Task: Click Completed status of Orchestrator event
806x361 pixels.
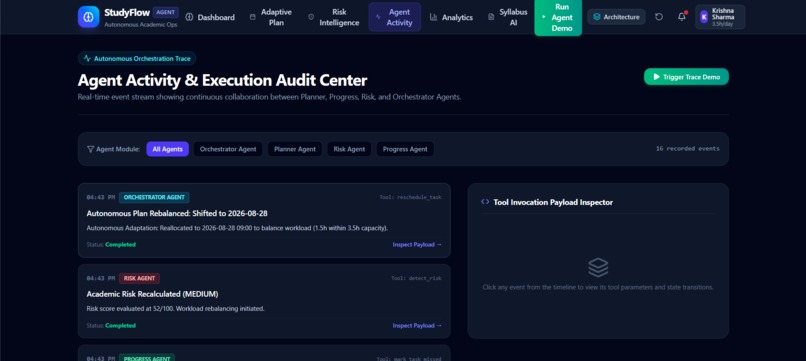Action: point(120,245)
